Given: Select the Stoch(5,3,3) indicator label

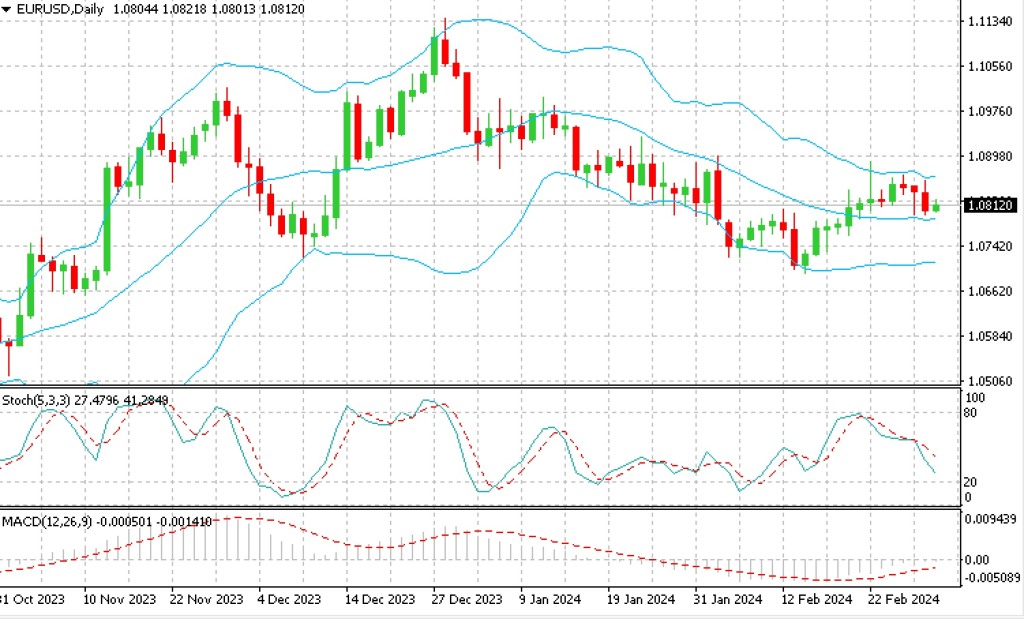Looking at the screenshot, I should pos(36,400).
